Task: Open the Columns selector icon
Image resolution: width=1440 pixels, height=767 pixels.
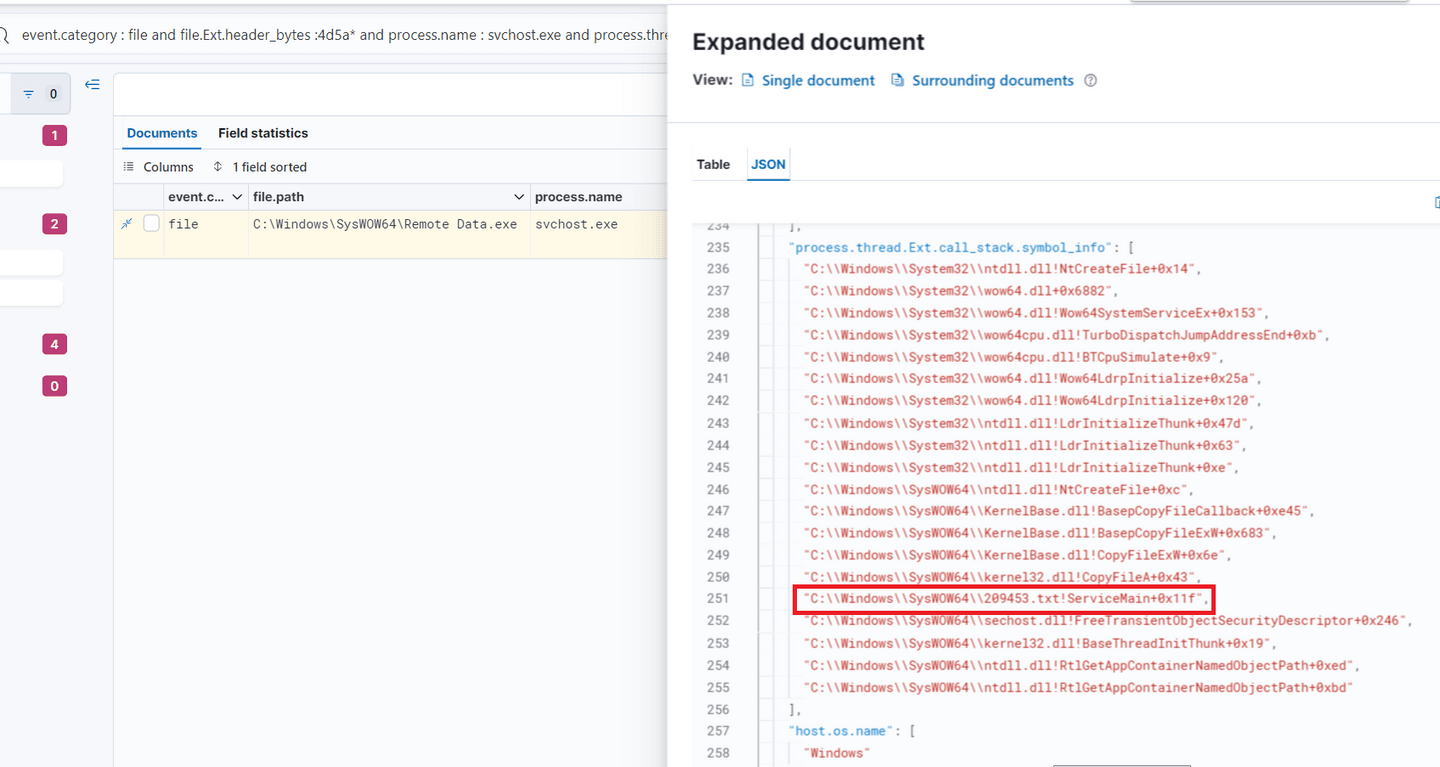Action: point(130,166)
